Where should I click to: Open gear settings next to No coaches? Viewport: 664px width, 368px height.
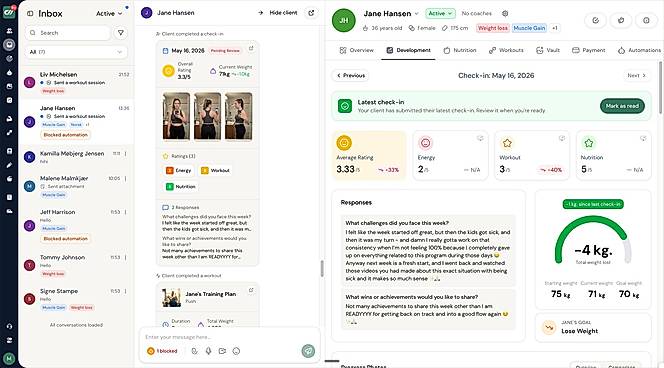coord(505,14)
